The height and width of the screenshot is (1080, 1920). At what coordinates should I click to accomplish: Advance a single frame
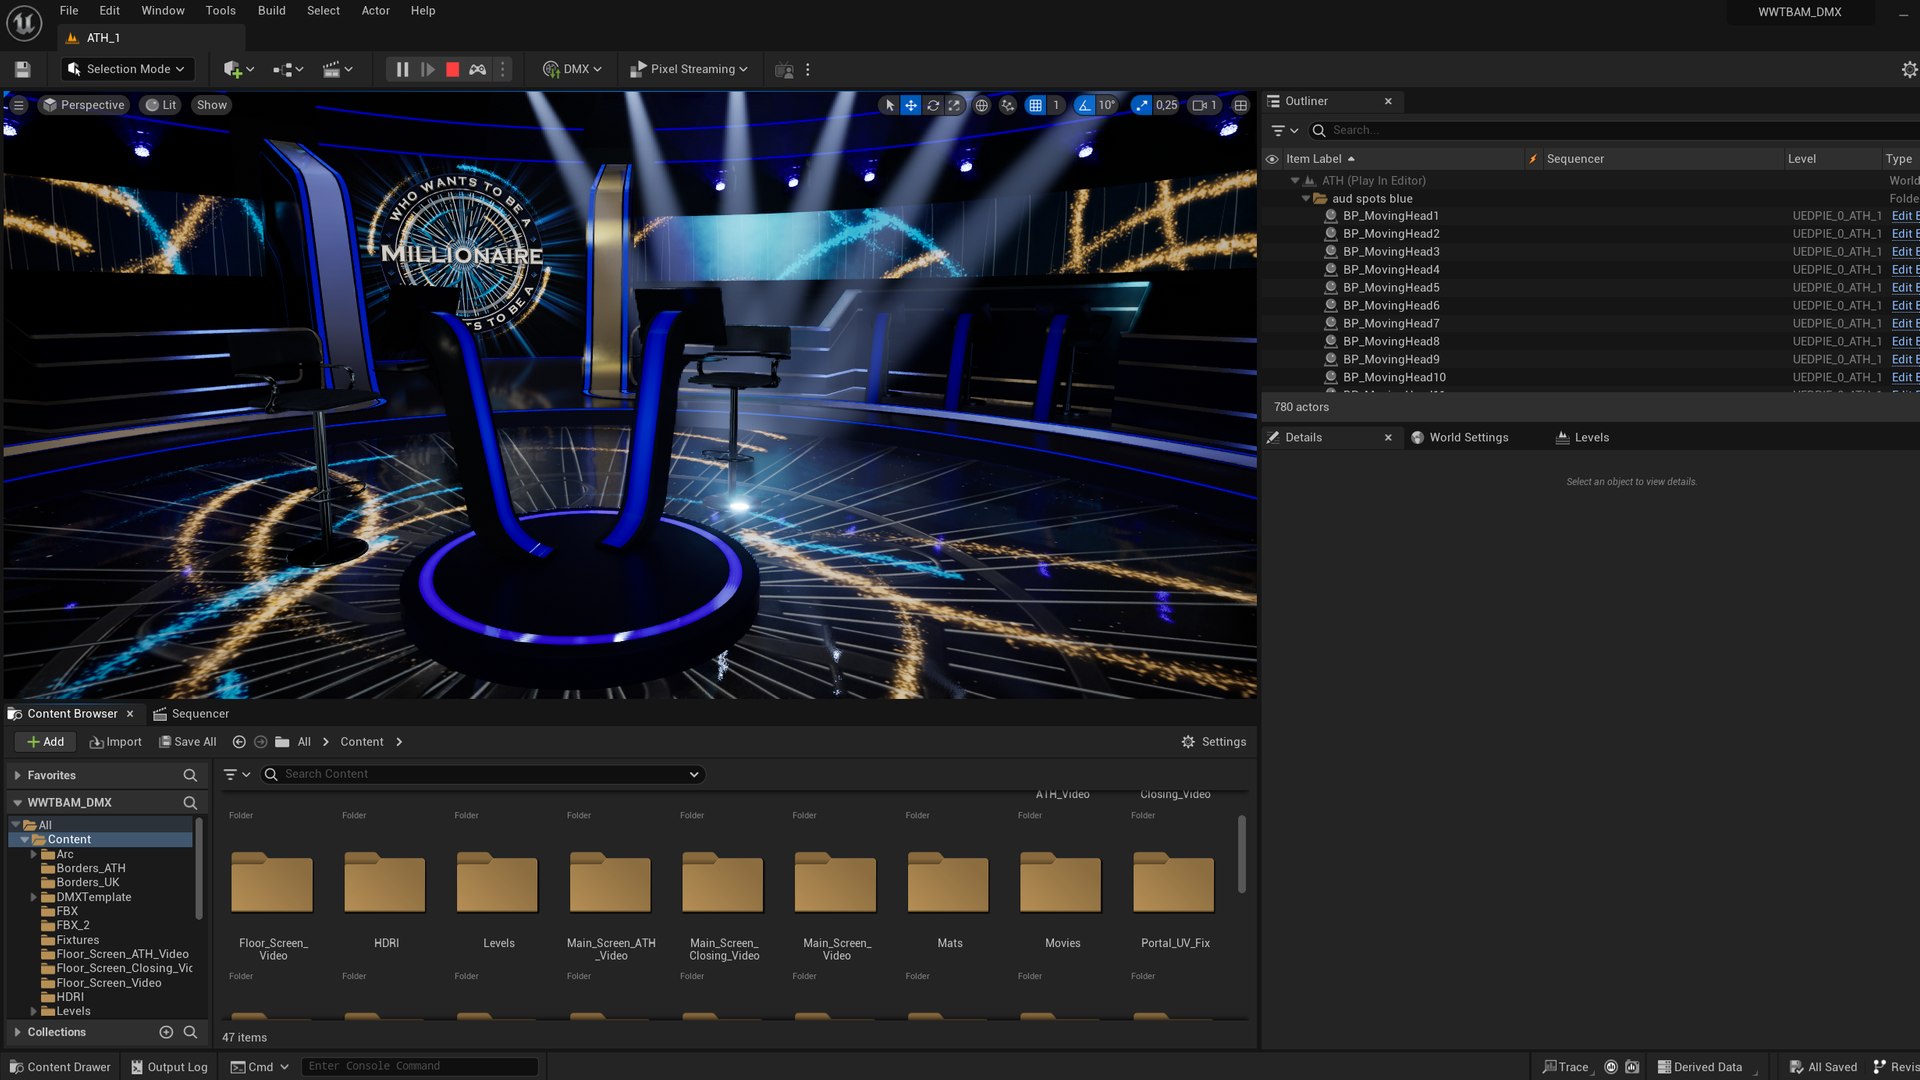428,69
